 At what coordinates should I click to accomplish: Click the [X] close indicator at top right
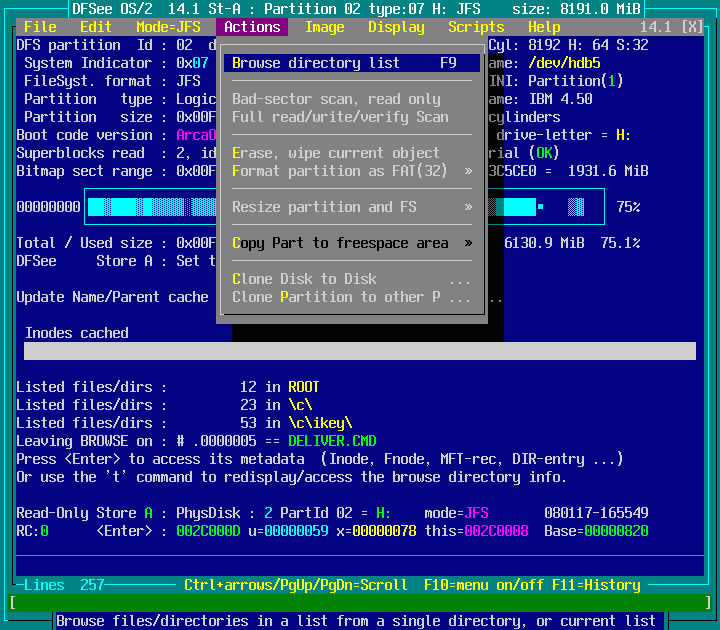pyautogui.click(x=692, y=27)
